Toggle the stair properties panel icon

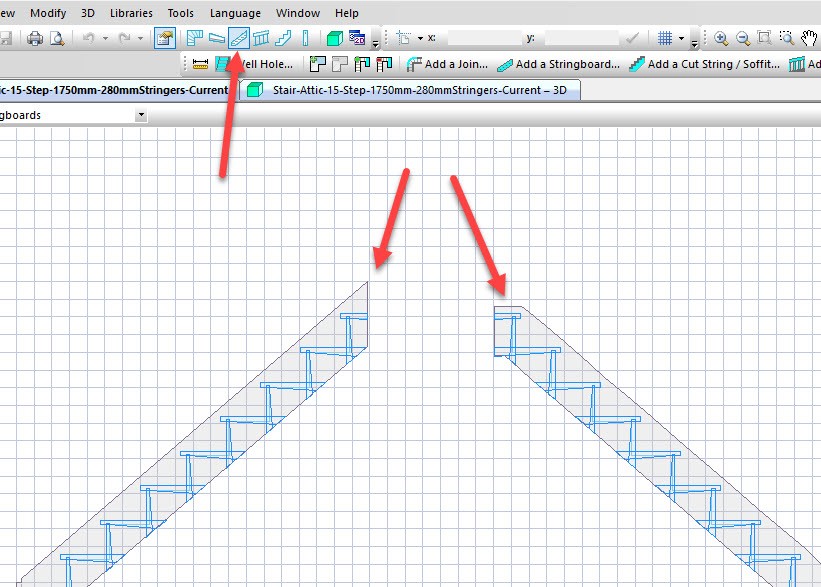[x=164, y=38]
